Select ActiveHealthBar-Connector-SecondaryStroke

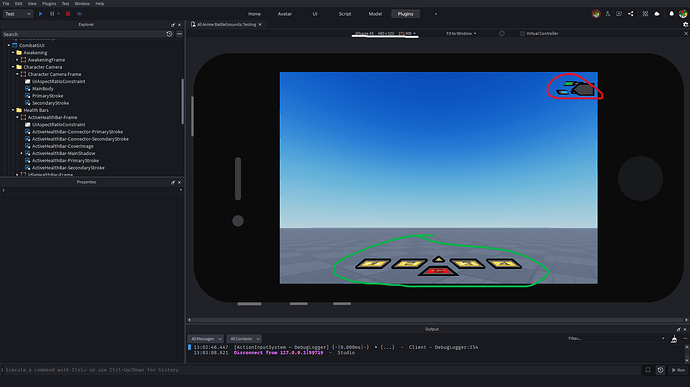(80, 139)
